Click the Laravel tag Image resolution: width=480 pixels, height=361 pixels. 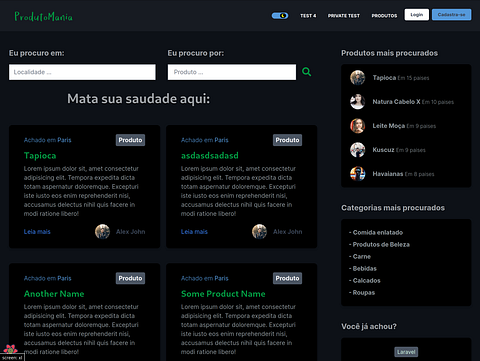click(x=406, y=352)
